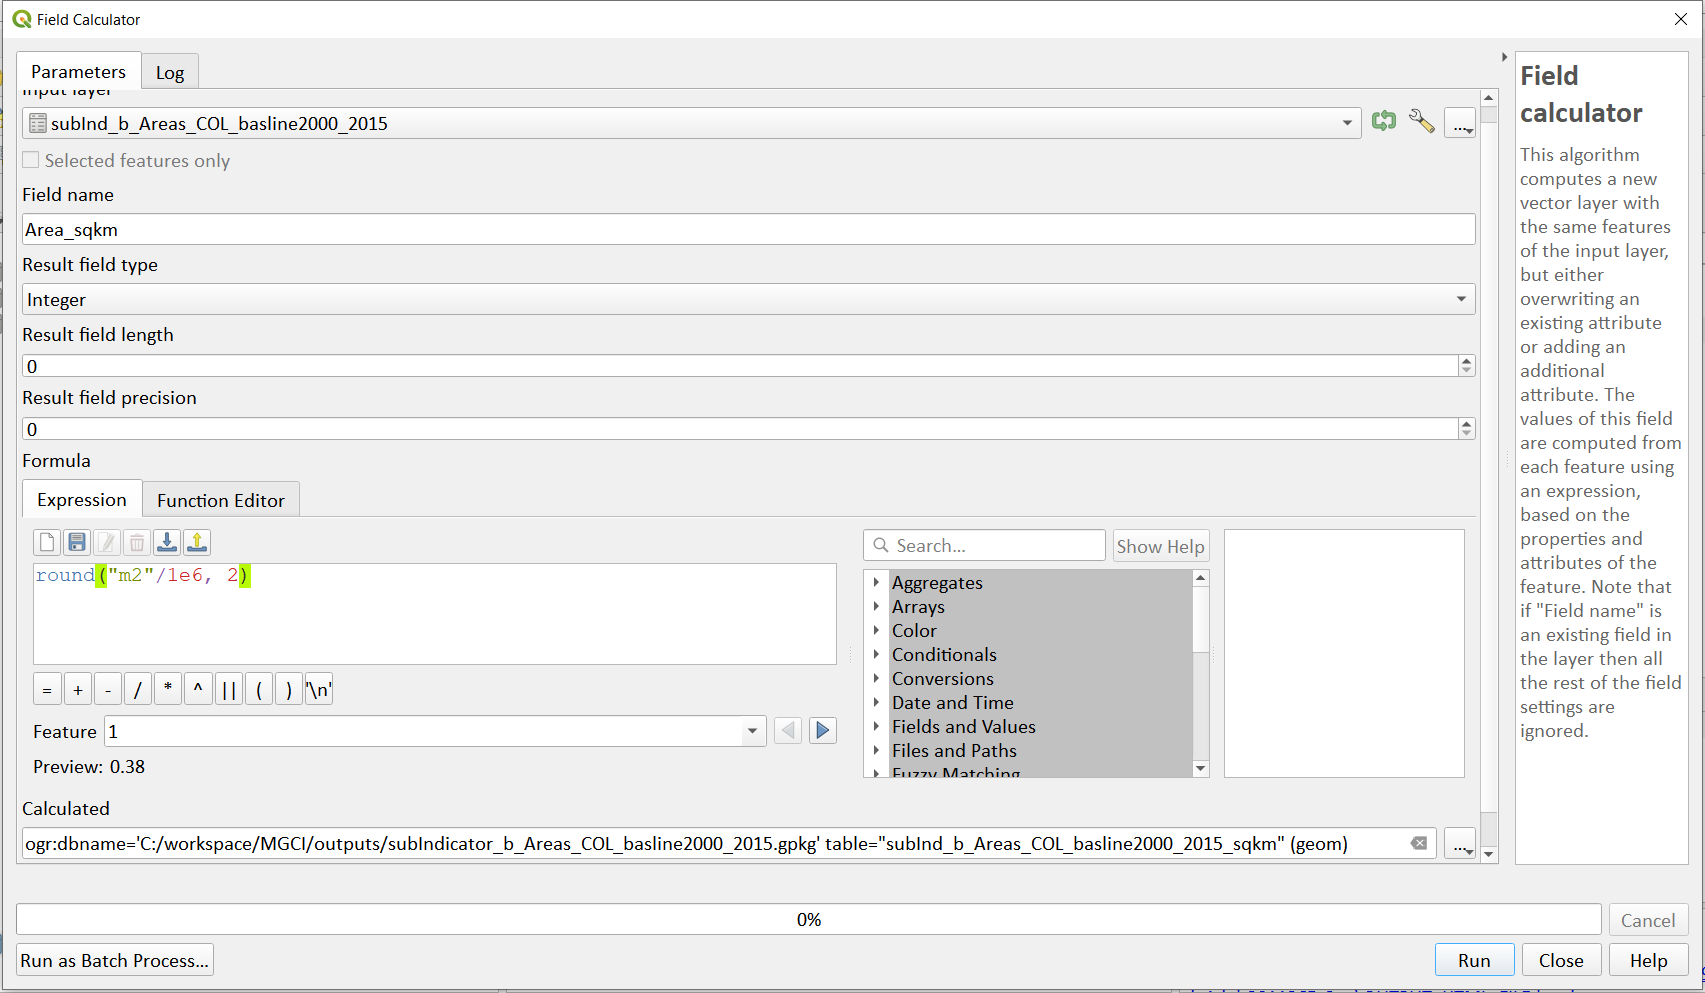Increase Result field length stepper
The width and height of the screenshot is (1705, 993).
tap(1466, 361)
